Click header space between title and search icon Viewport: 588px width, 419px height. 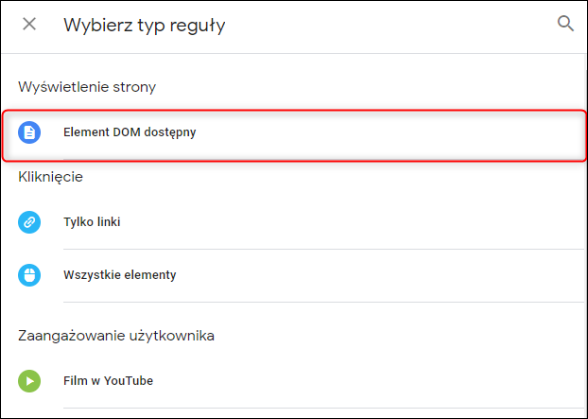coord(390,25)
